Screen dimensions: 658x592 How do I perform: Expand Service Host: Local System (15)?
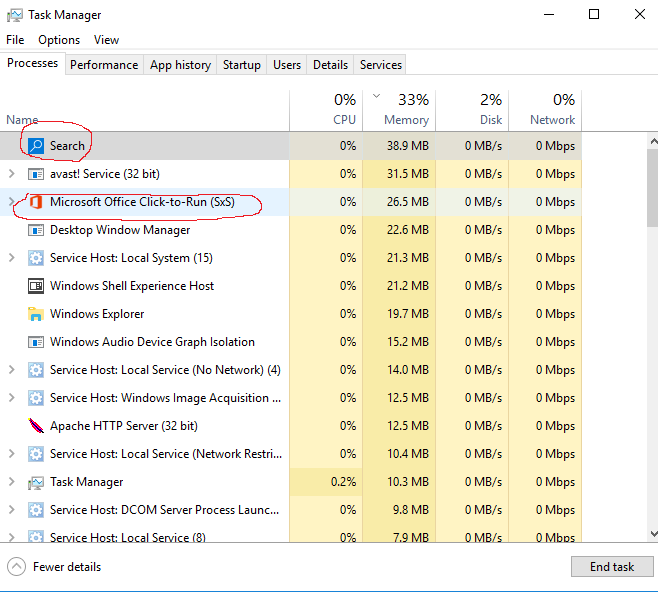pyautogui.click(x=12, y=258)
